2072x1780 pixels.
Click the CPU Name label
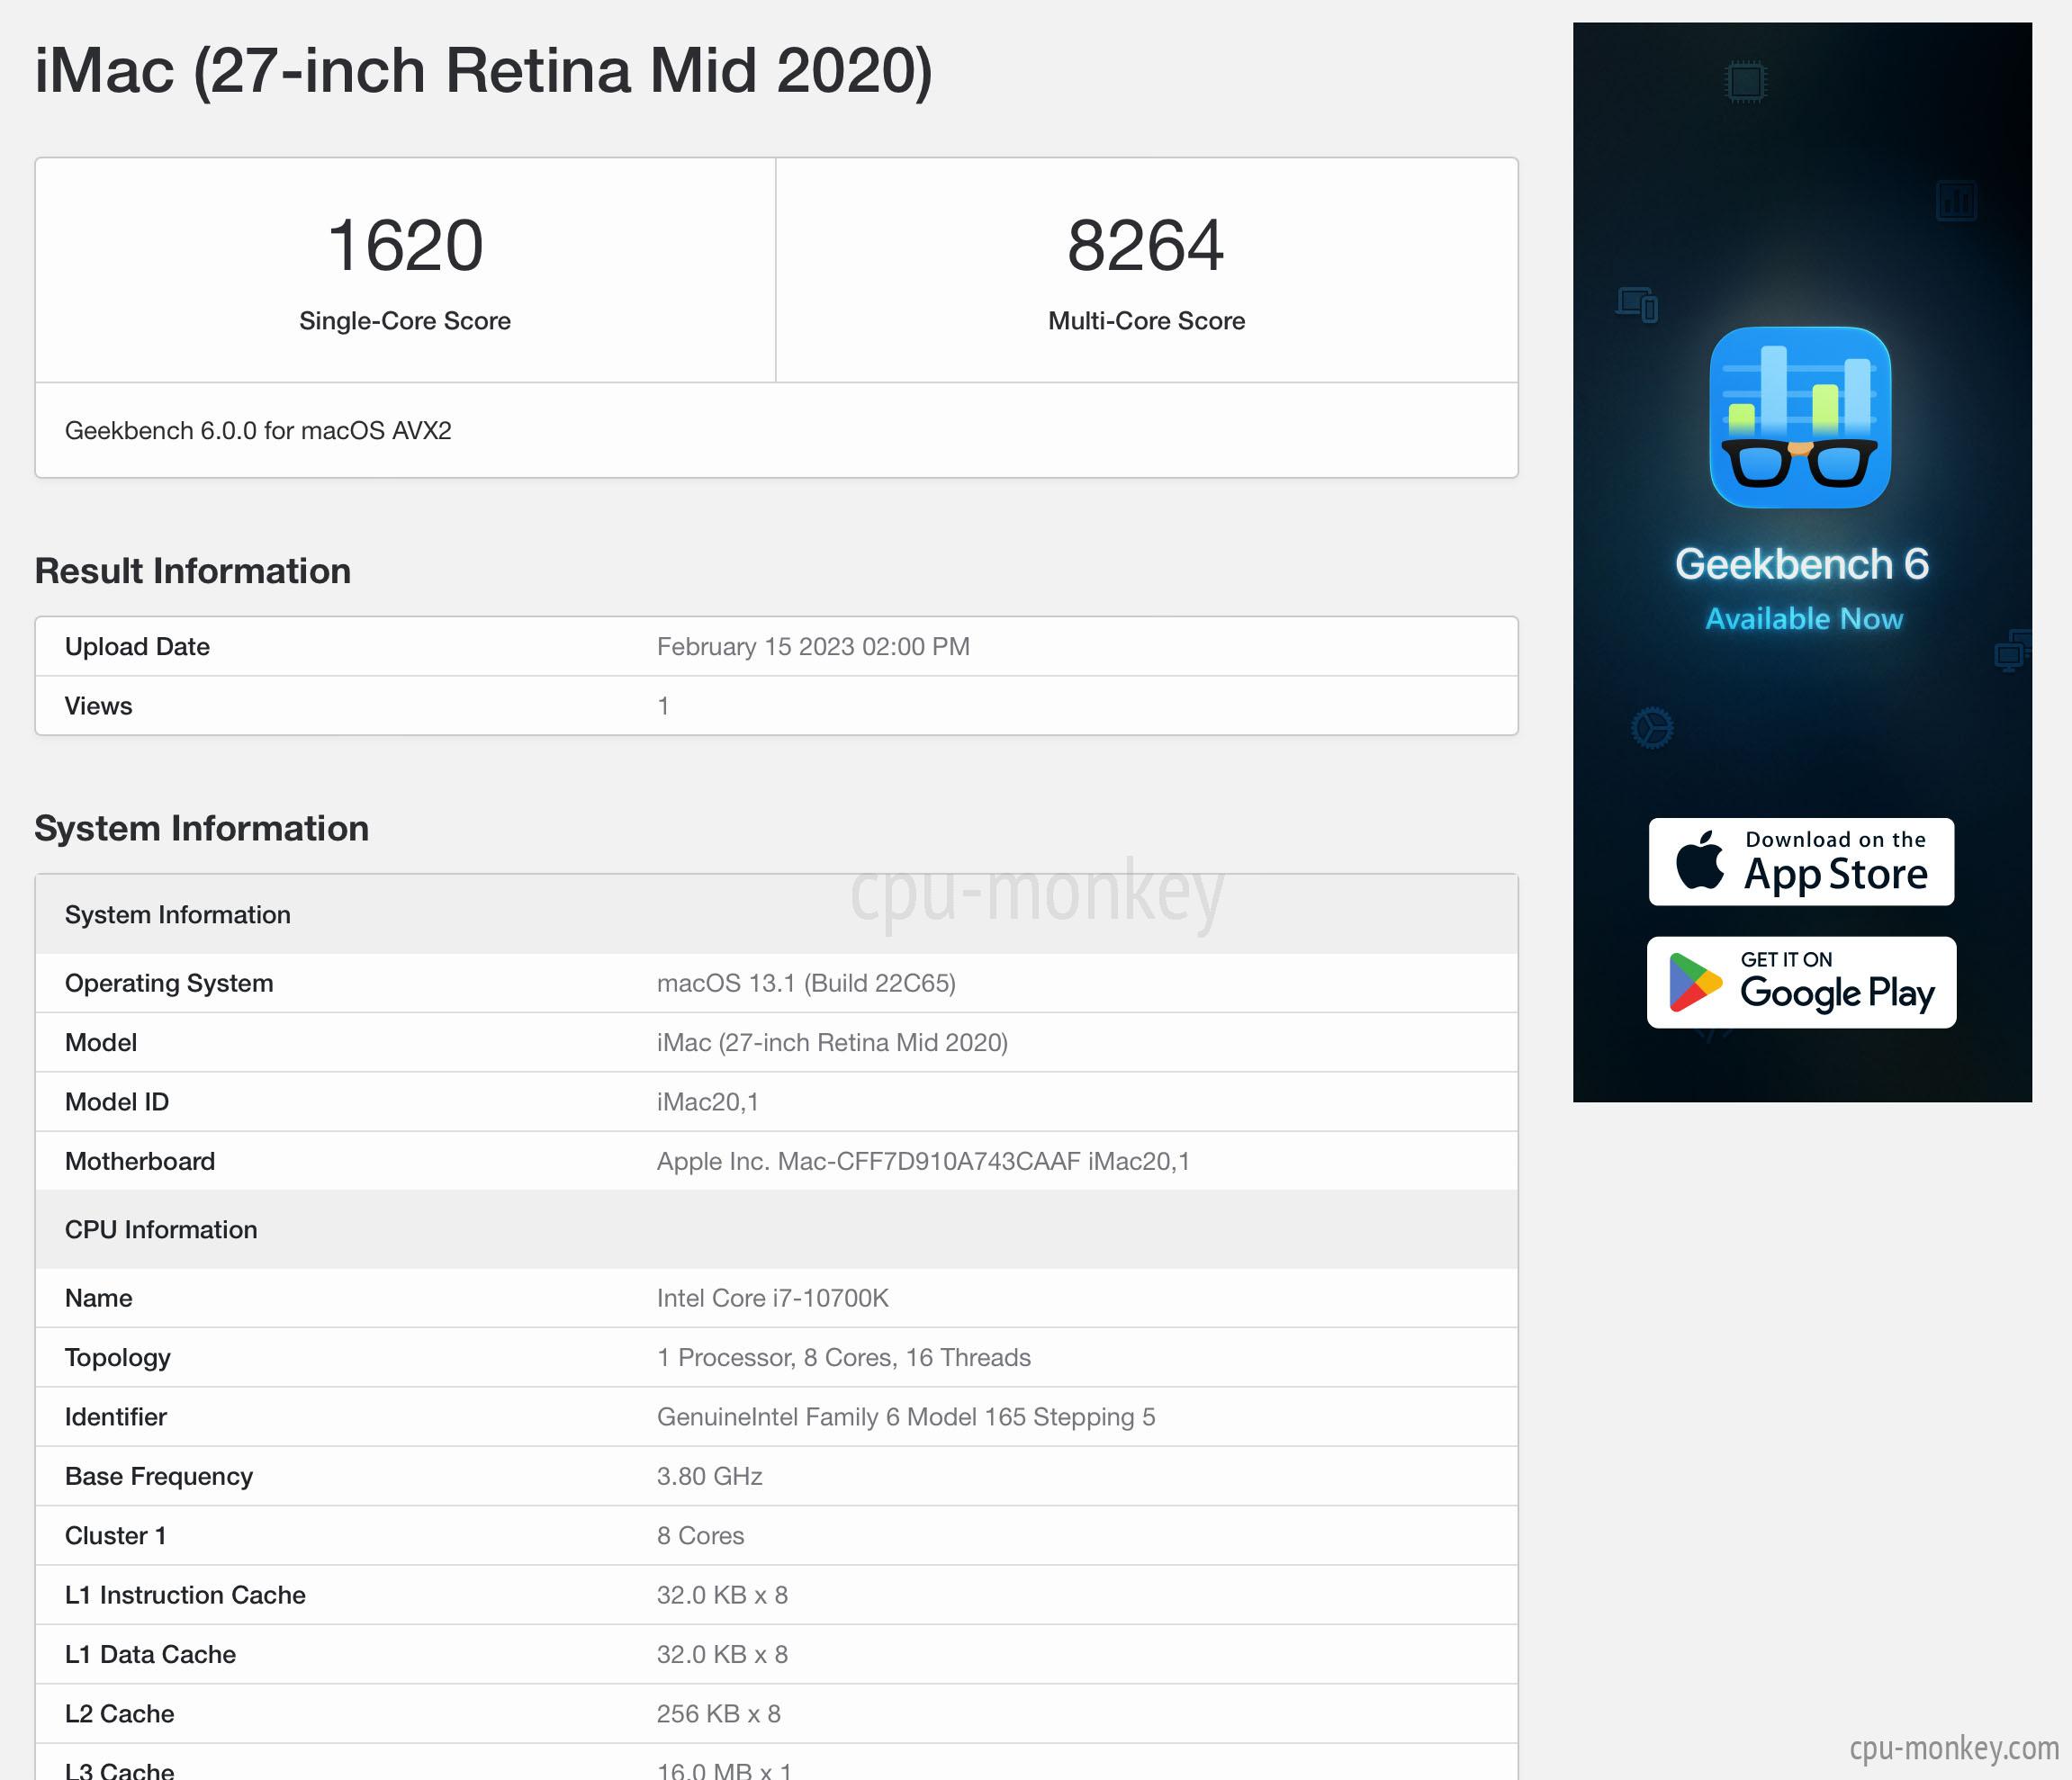coord(99,1298)
